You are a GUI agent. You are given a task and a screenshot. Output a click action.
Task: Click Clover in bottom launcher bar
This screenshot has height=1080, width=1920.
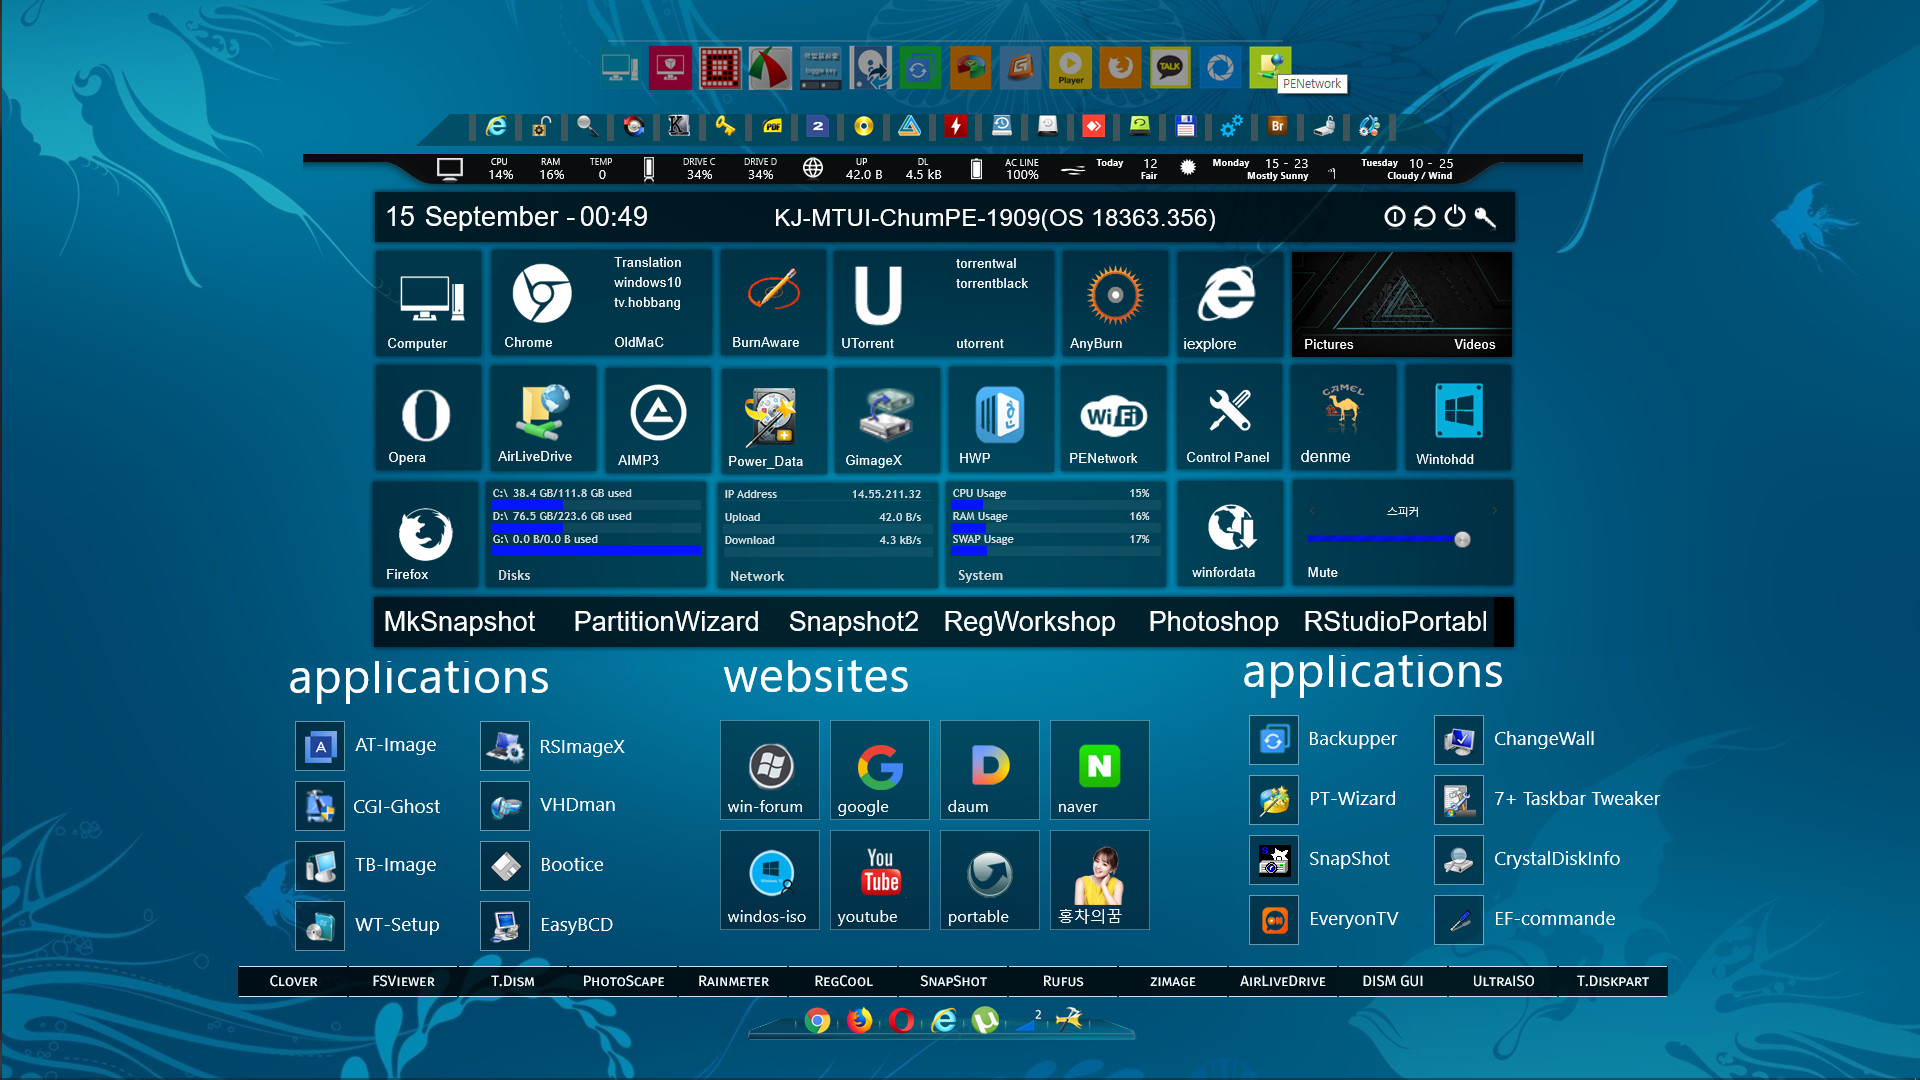pyautogui.click(x=293, y=981)
